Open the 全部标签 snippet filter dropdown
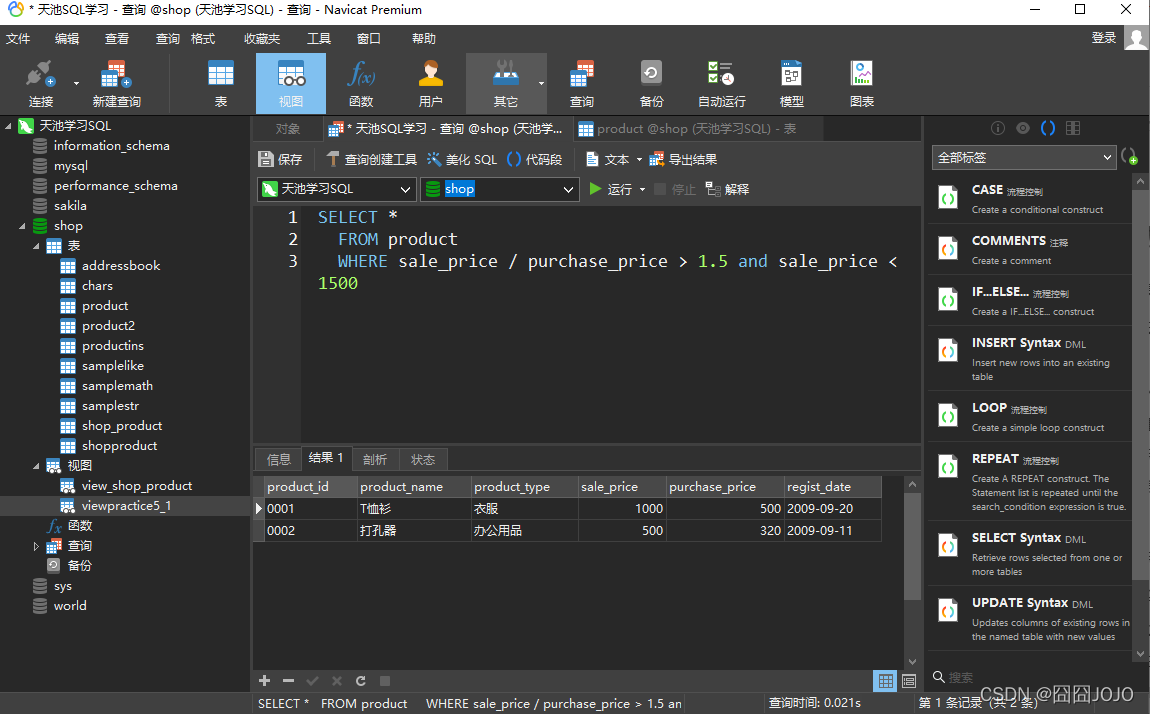 1024,158
